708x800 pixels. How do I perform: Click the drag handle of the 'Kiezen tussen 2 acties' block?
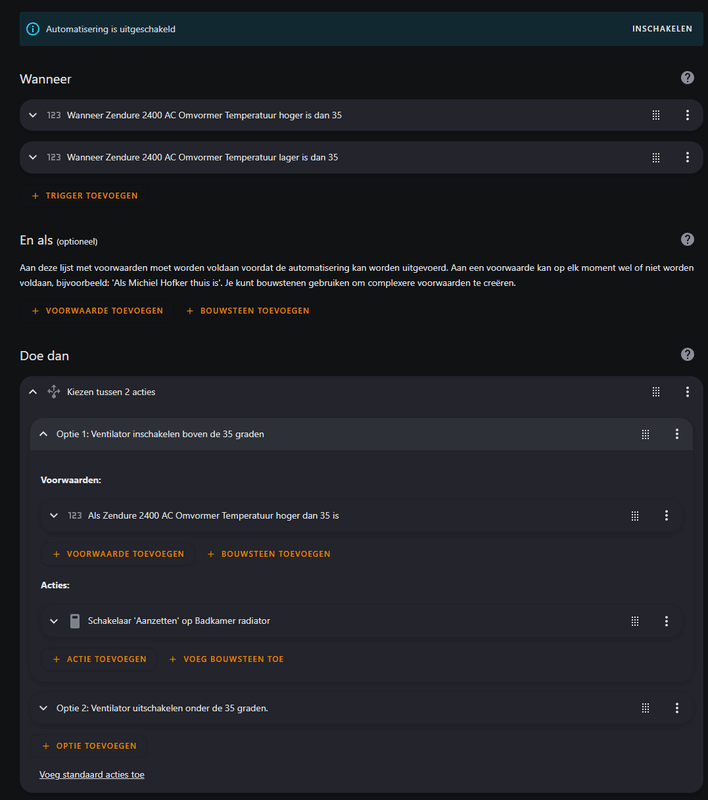tap(656, 391)
